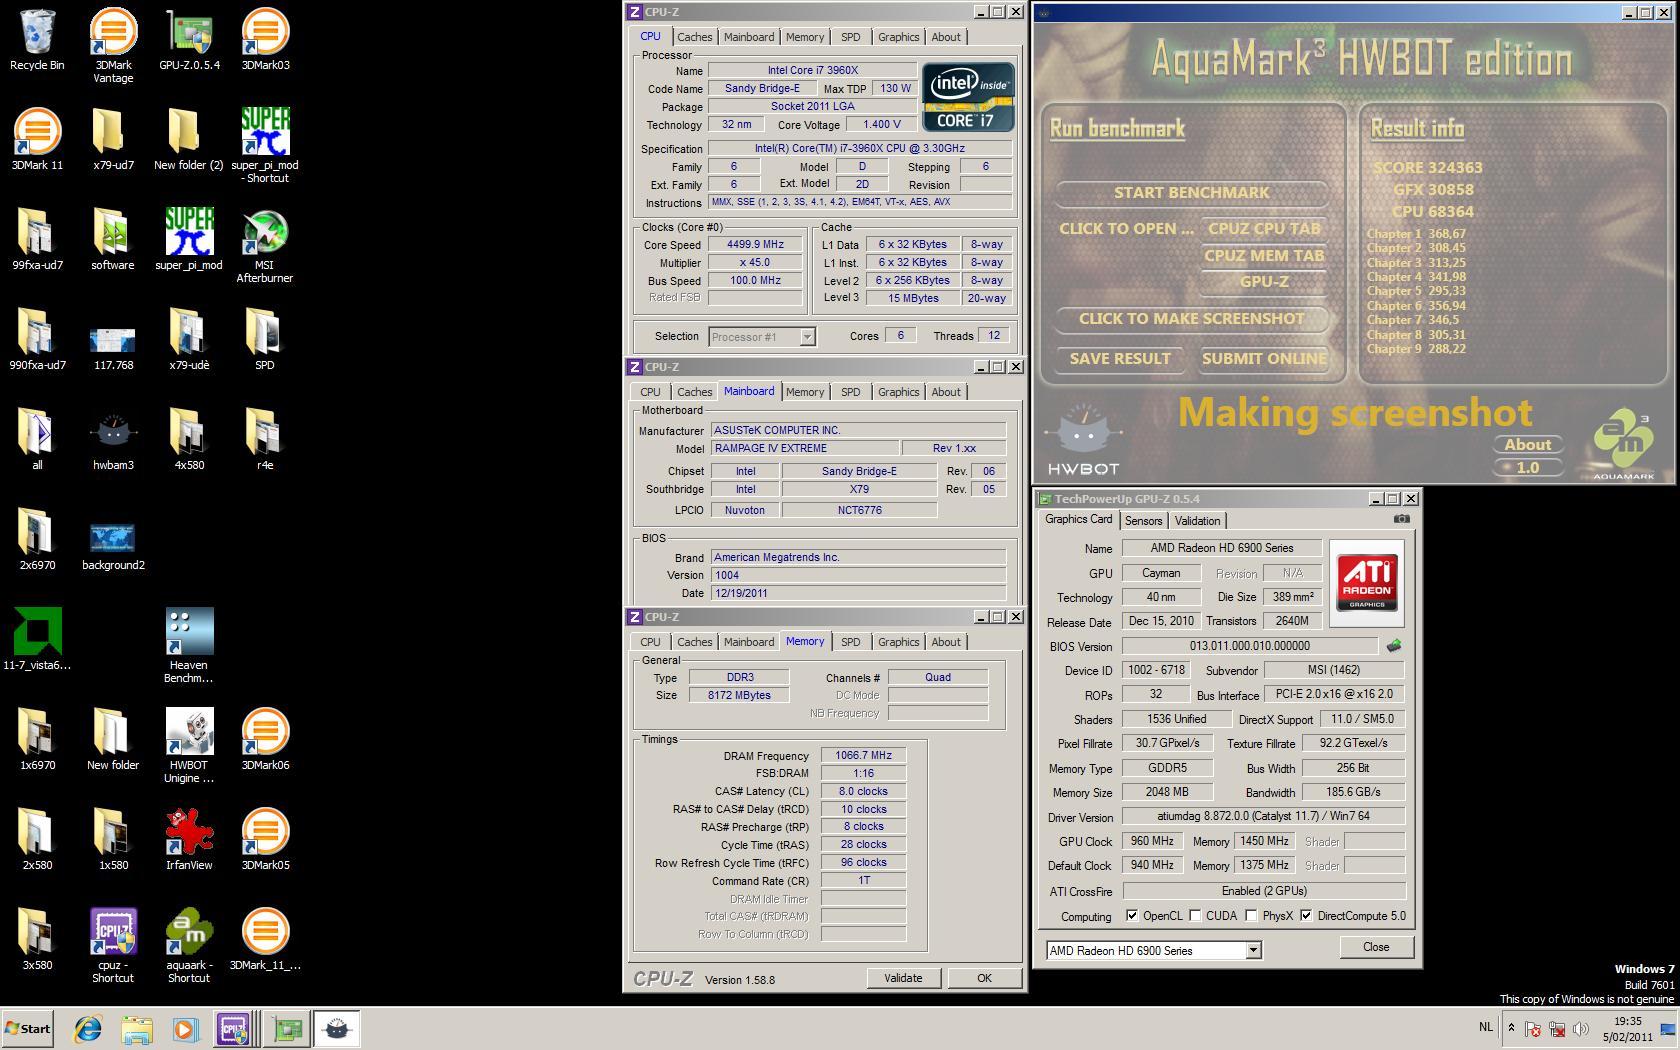The width and height of the screenshot is (1680, 1050).
Task: Show hidden tray icons arrow
Action: coord(1511,1028)
